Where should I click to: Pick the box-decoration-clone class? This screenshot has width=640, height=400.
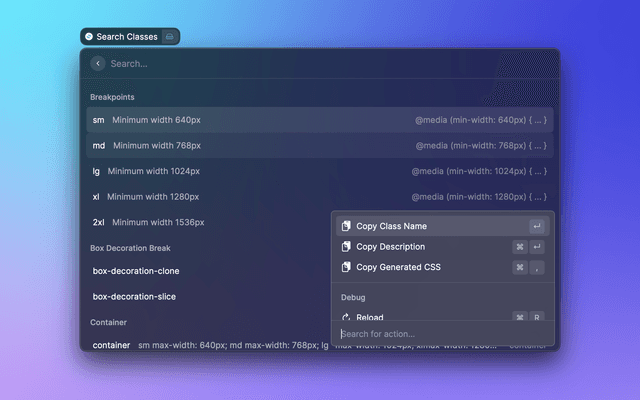coord(136,271)
